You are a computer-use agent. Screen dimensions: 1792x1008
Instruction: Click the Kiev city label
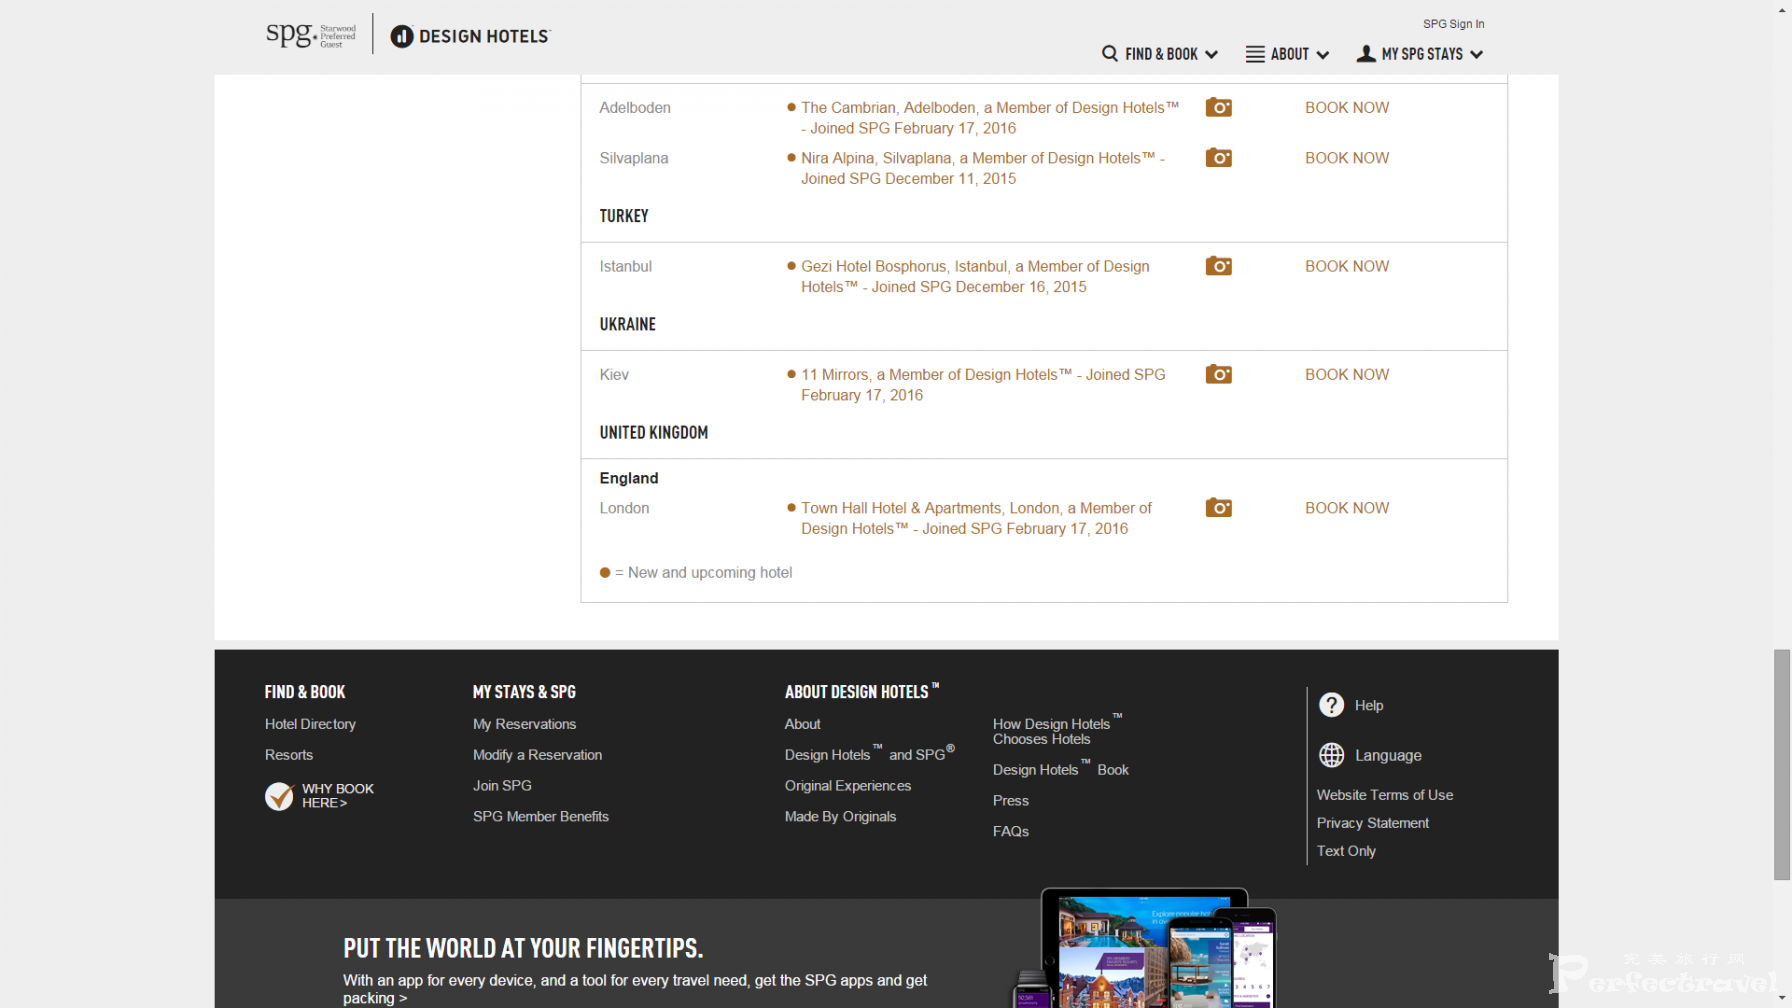coord(613,375)
